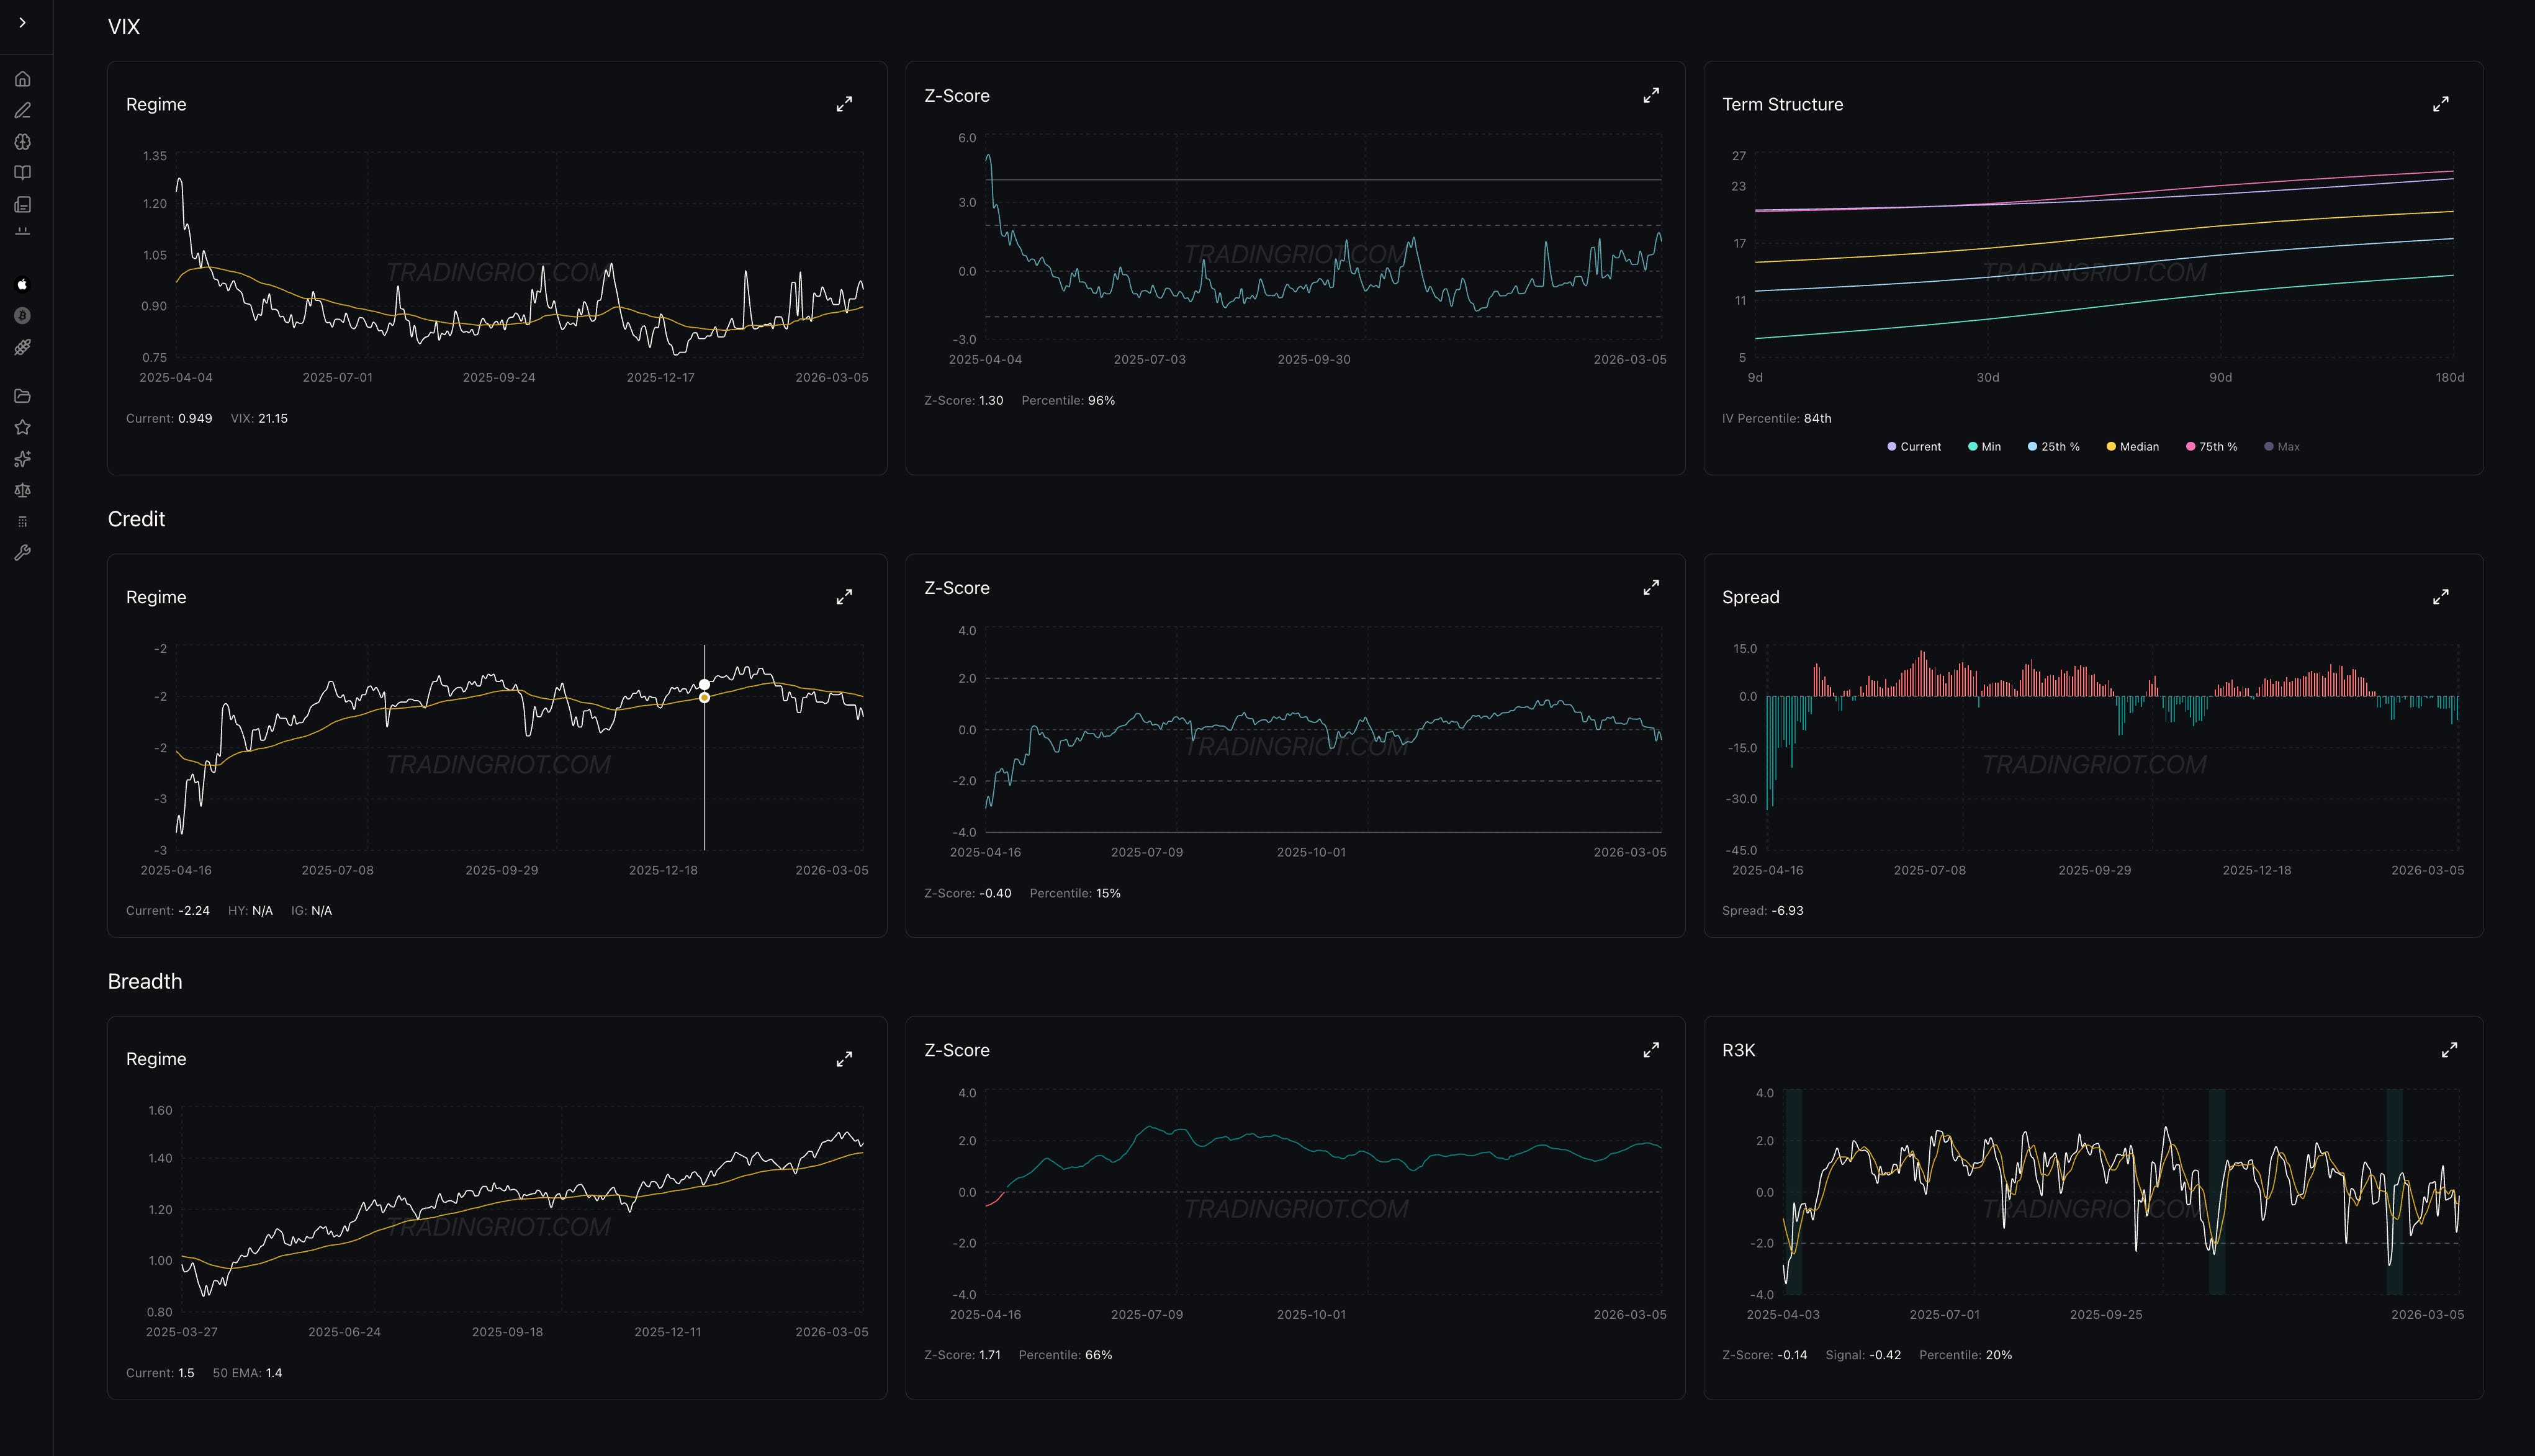This screenshot has height=1456, width=2535.
Task: Toggle the Current series in legend
Action: pyautogui.click(x=1913, y=447)
